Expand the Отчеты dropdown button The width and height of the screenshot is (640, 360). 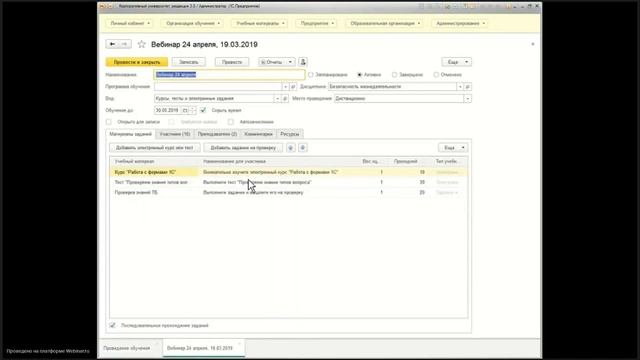[x=290, y=62]
